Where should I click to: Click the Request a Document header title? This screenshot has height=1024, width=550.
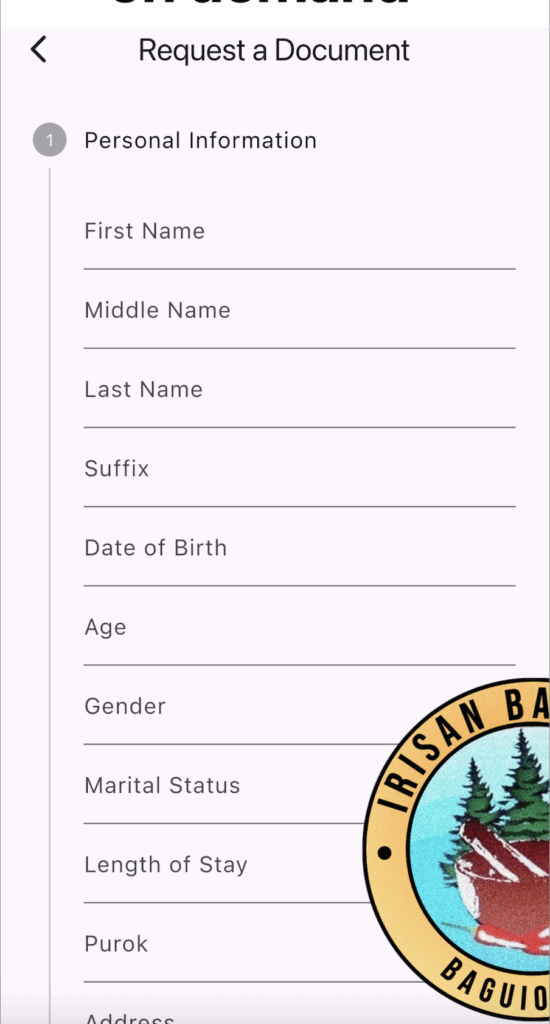click(274, 50)
